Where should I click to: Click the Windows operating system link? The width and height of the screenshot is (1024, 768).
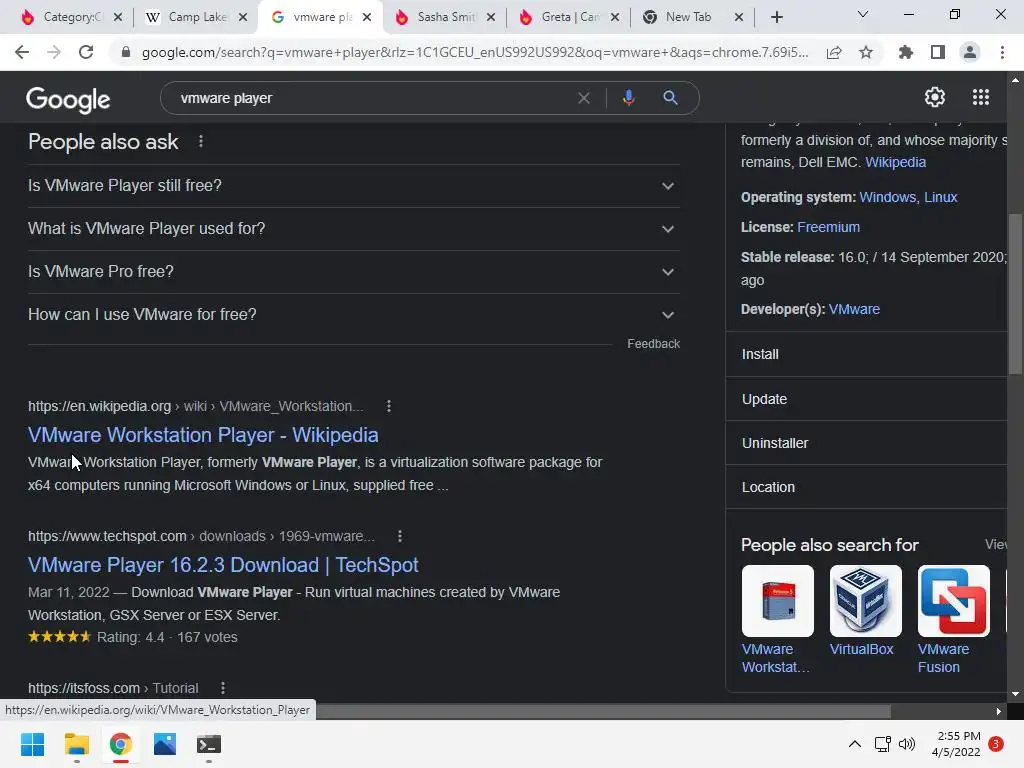[x=888, y=197]
